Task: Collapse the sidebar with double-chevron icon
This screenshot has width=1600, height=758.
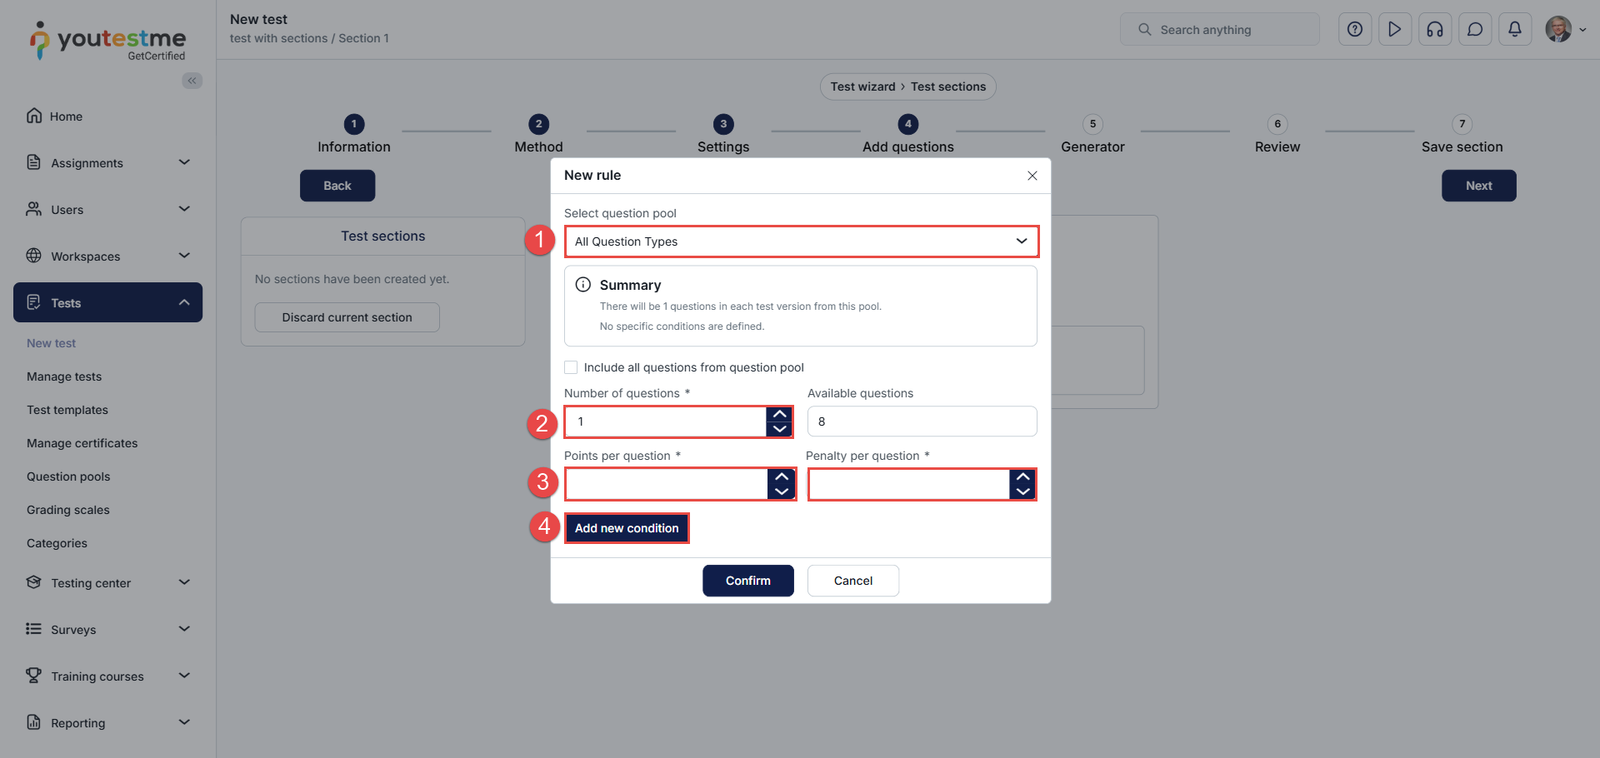Action: [x=192, y=81]
